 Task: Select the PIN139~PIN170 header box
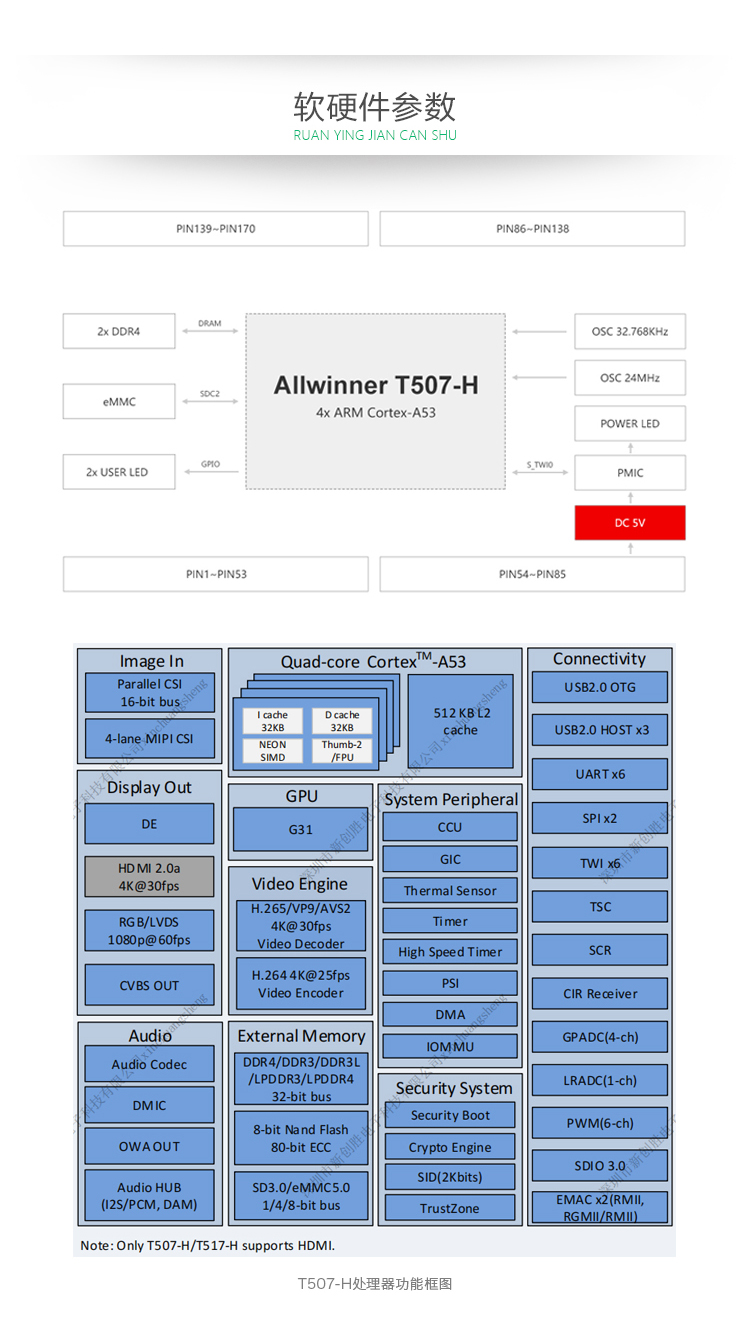(x=215, y=228)
